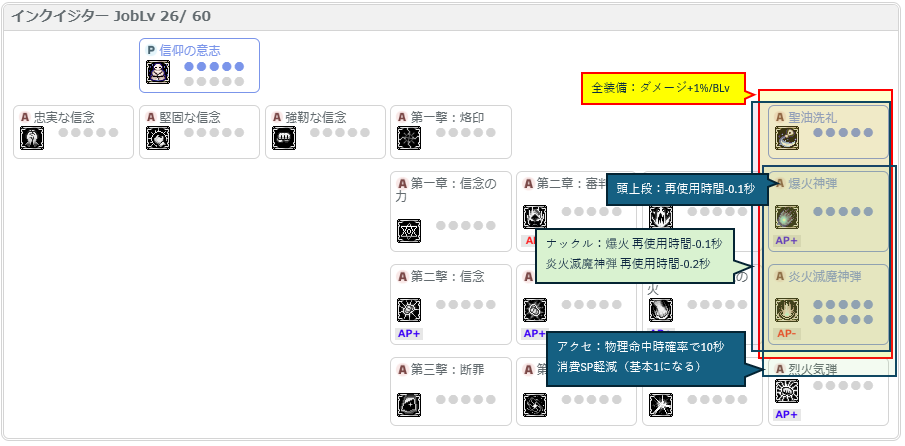Set level dots for 第二撃:信念

[x=466, y=305]
